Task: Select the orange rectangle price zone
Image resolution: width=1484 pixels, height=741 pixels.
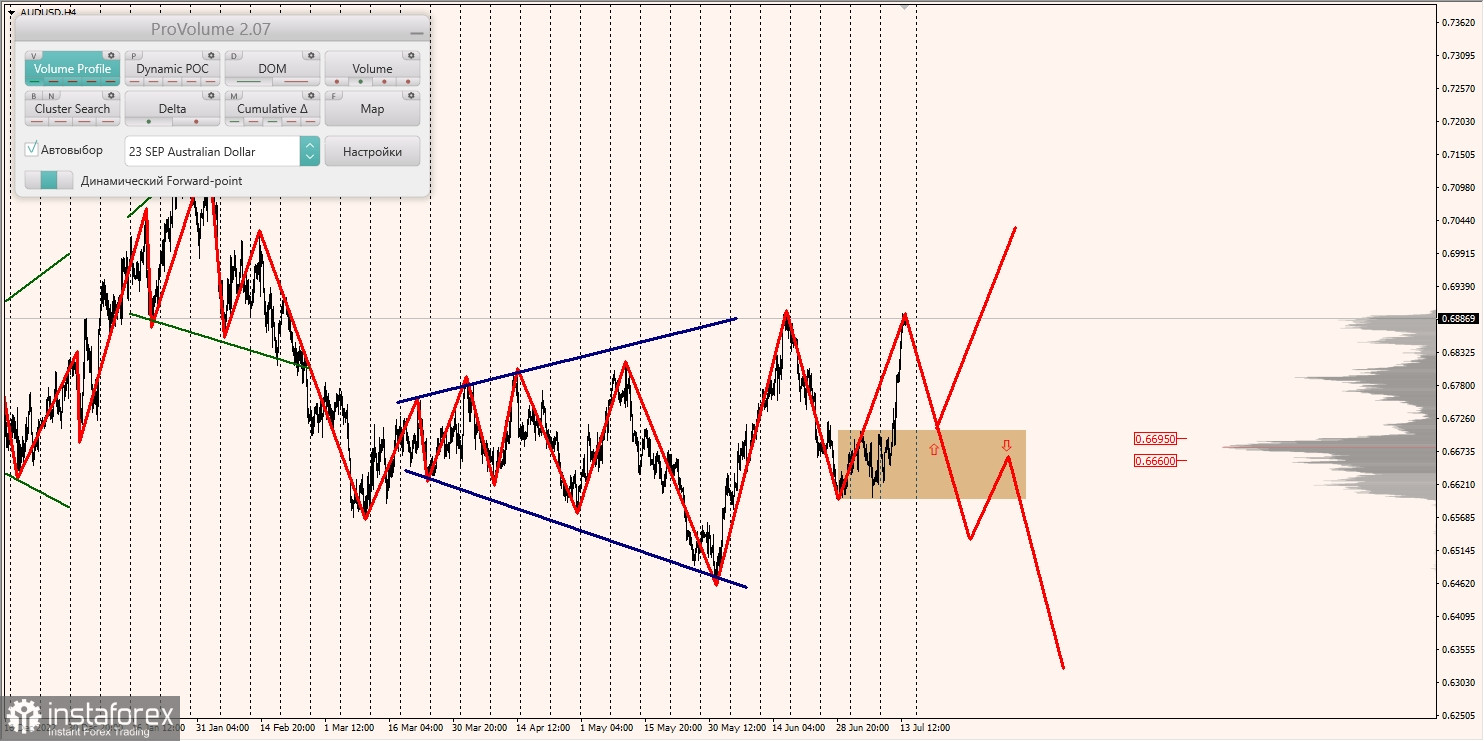Action: (932, 465)
